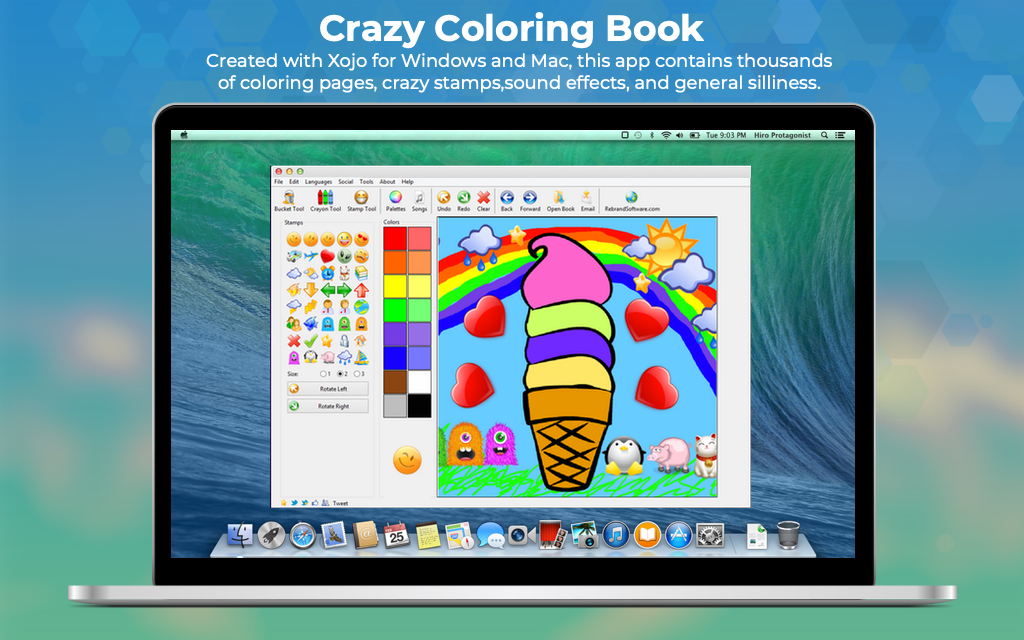Viewport: 1024px width, 640px height.
Task: Activate the Stamp Tool
Action: (361, 199)
